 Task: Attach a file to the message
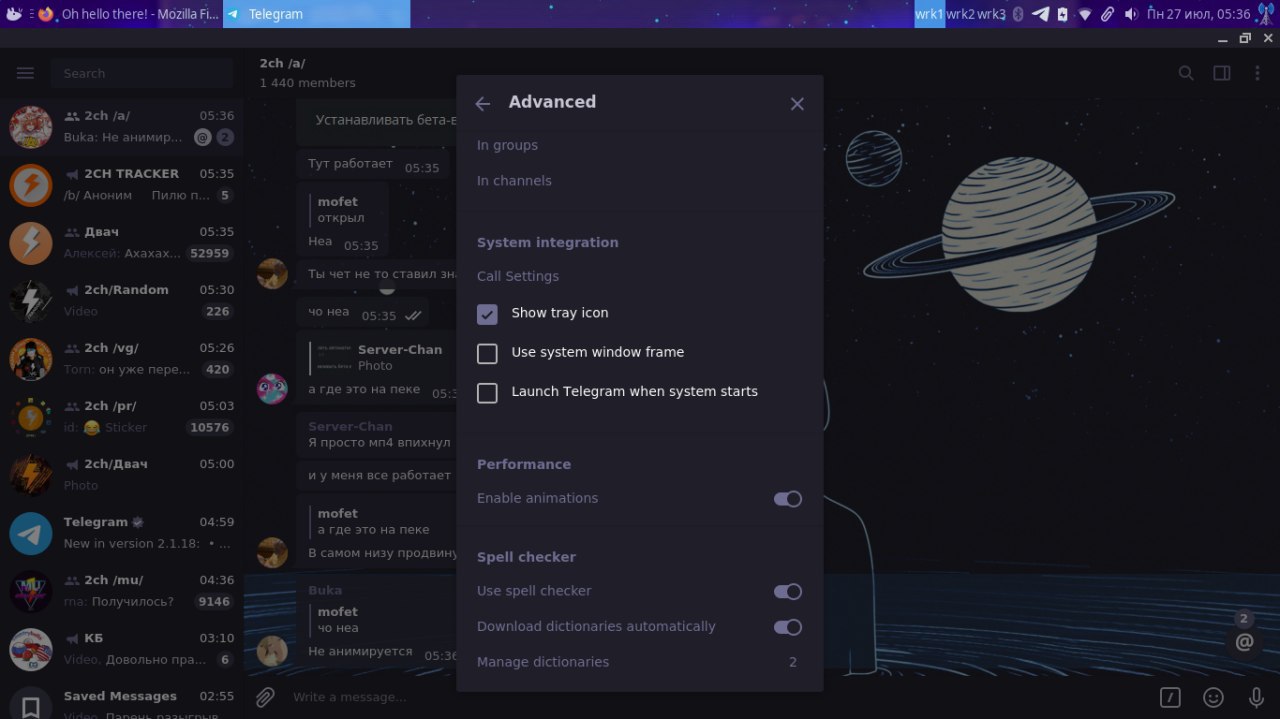[x=265, y=697]
